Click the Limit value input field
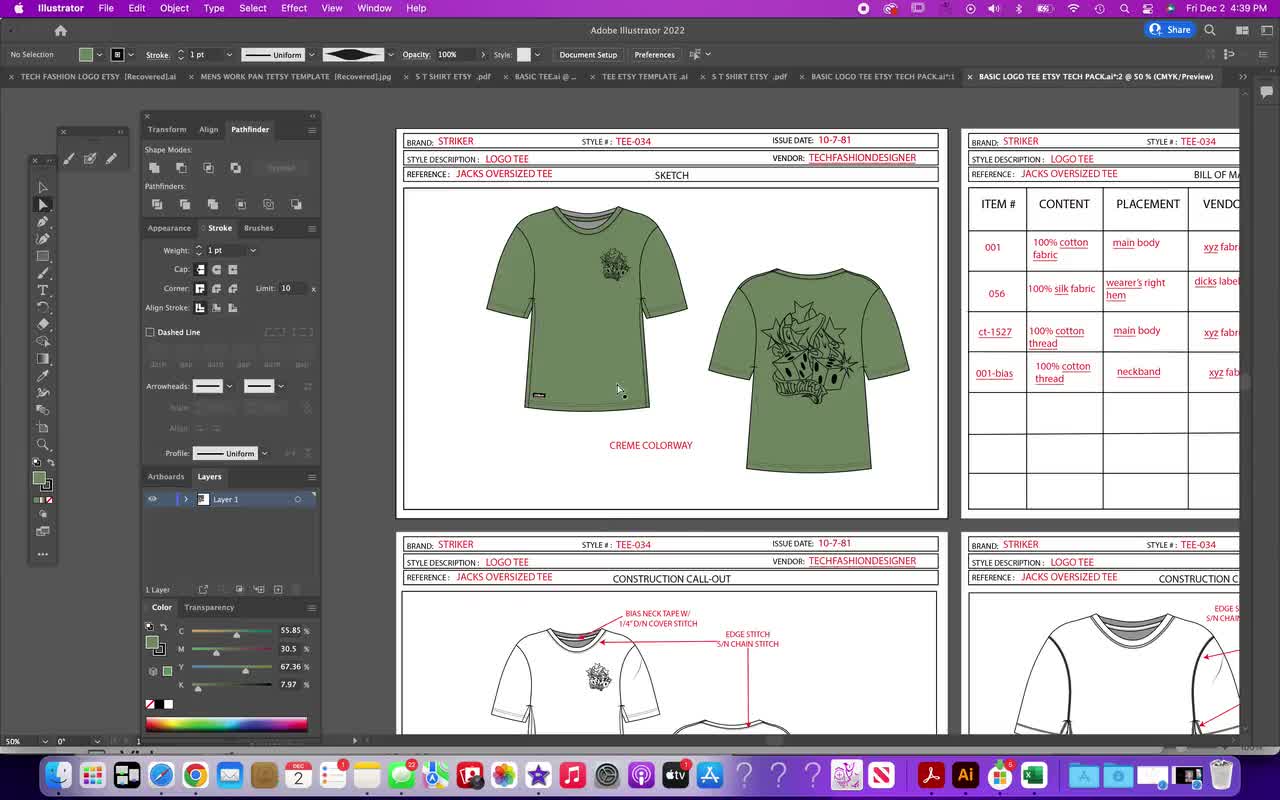Screen dimensions: 1280x800 pyautogui.click(x=291, y=288)
